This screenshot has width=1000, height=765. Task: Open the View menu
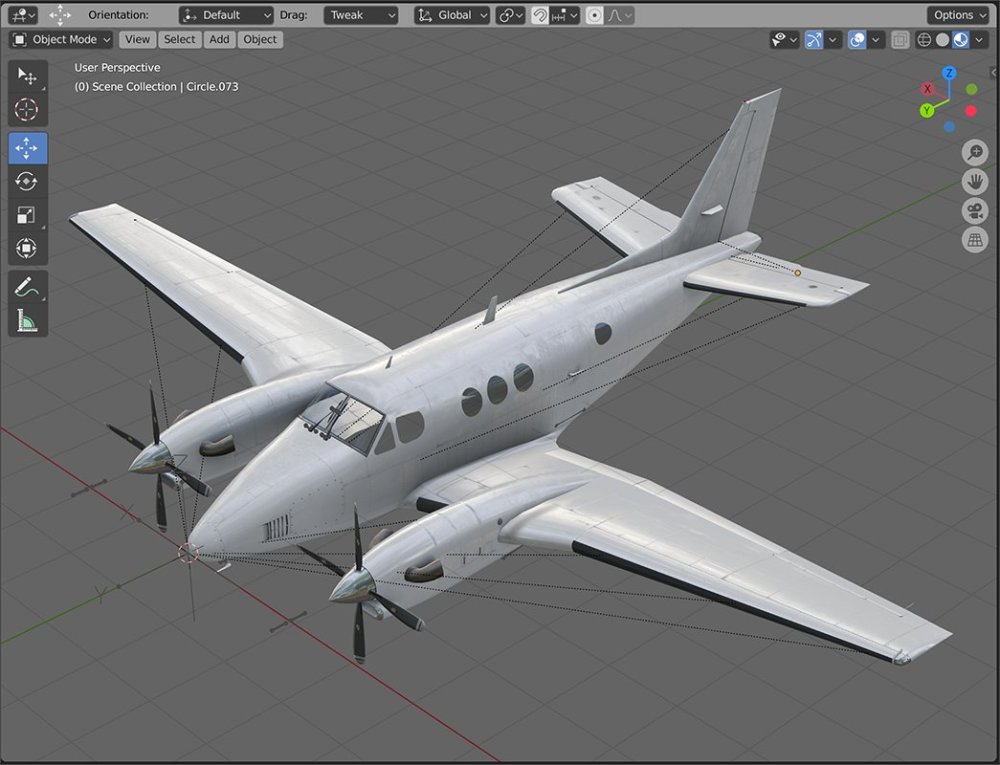click(x=137, y=39)
